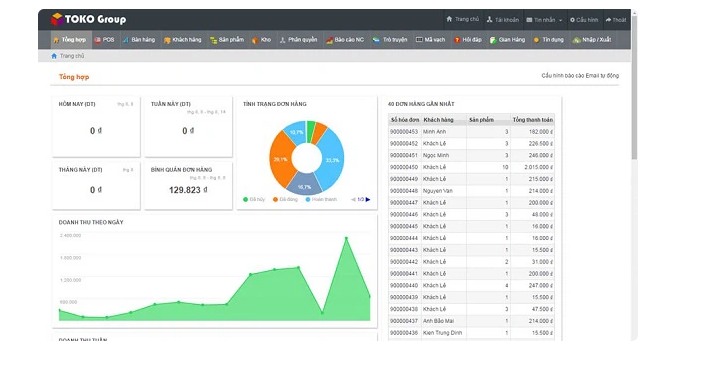The image size is (701, 366).
Task: Open the Khách hàng menu
Action: (182, 40)
